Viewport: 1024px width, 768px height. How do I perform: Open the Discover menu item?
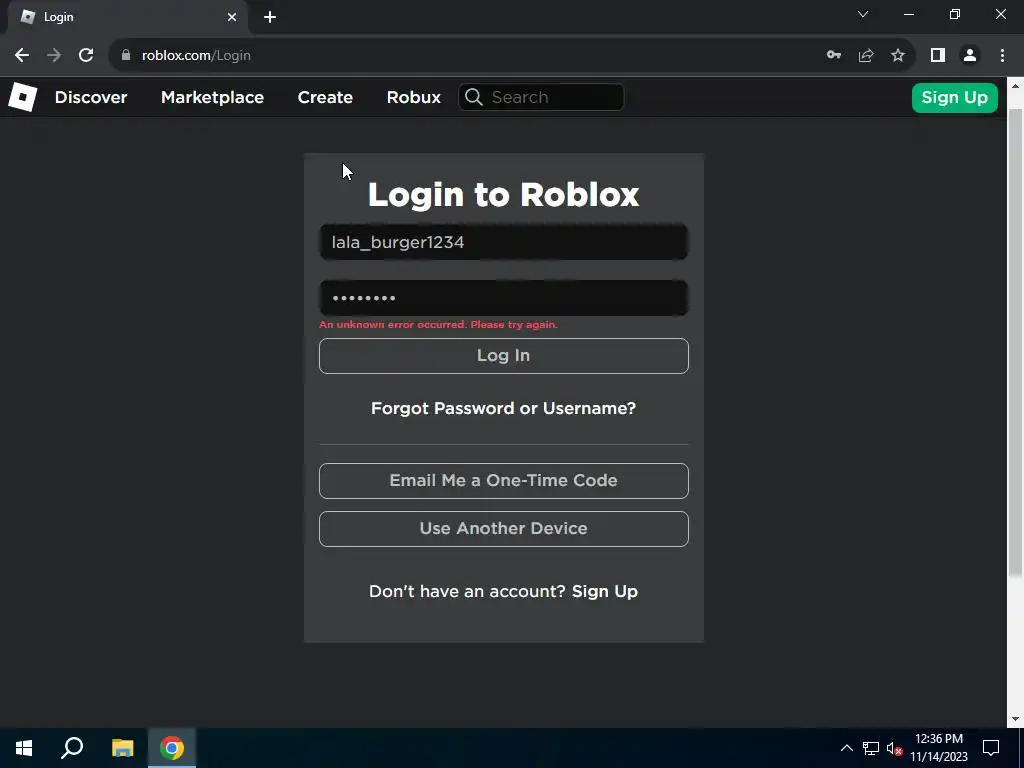pyautogui.click(x=91, y=97)
